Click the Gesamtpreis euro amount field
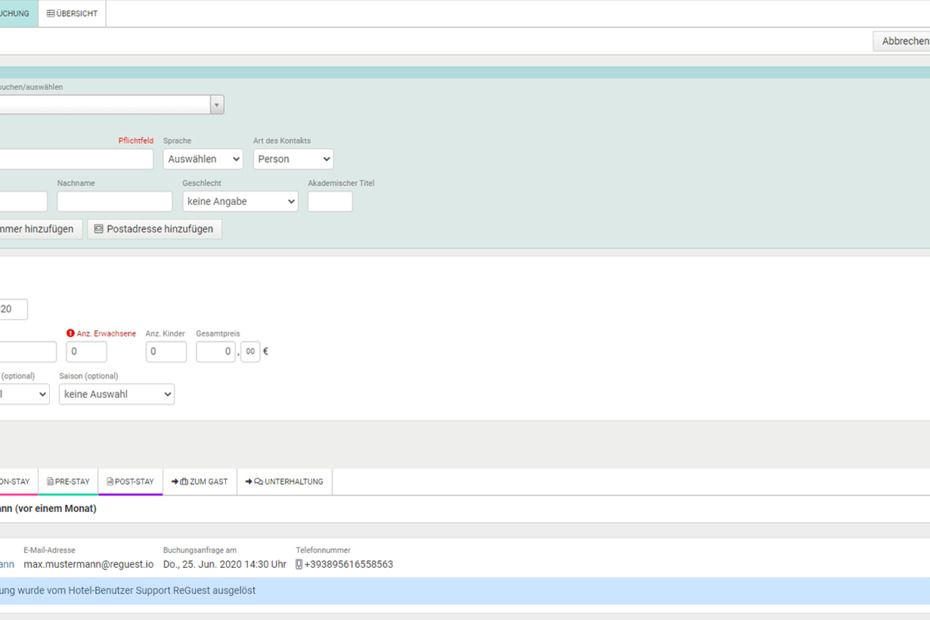Screen dimensions: 930x620 (216, 352)
